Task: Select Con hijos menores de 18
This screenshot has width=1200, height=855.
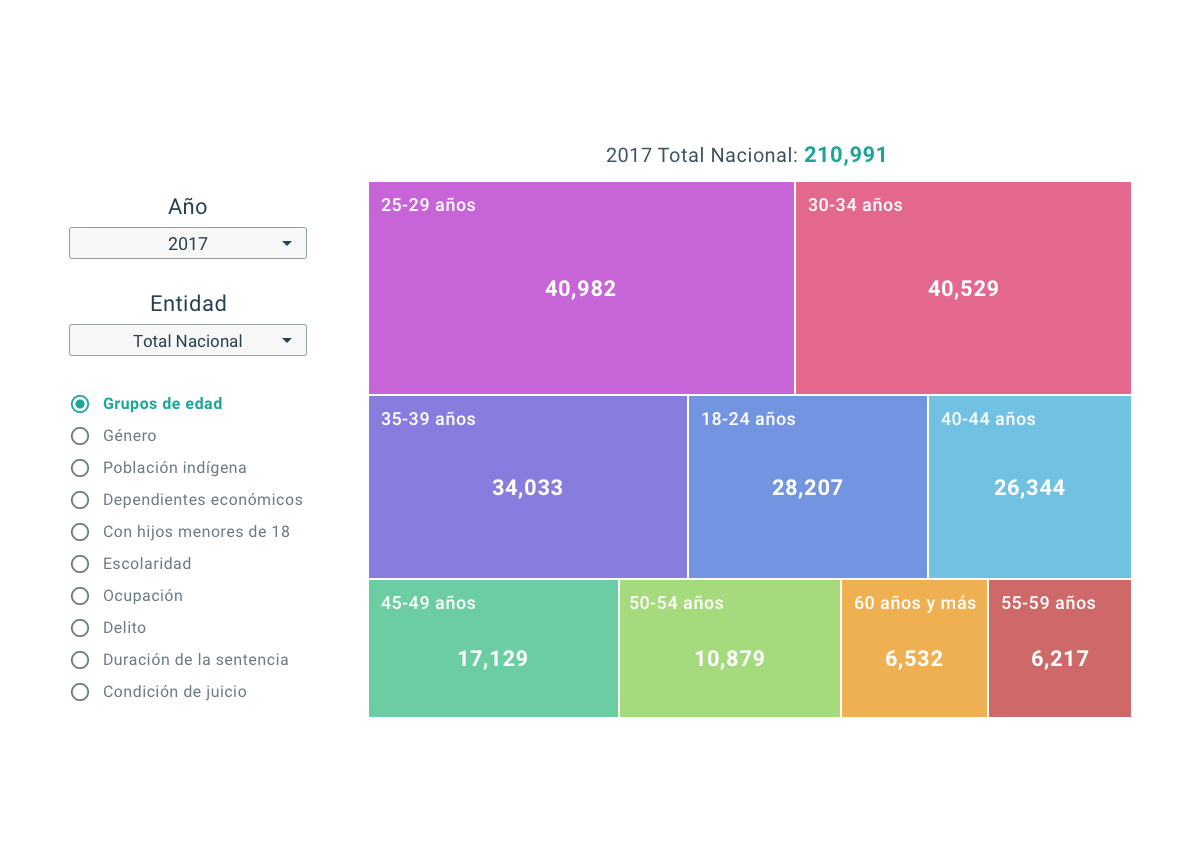Action: point(80,532)
